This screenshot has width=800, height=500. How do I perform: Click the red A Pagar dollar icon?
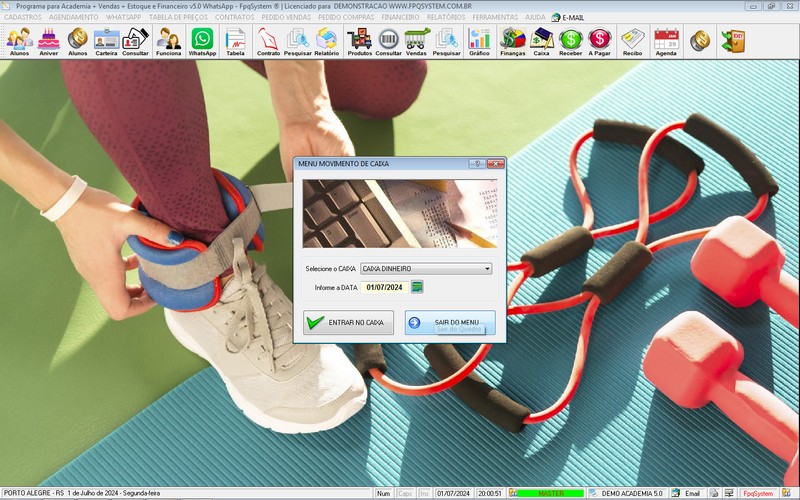[599, 42]
